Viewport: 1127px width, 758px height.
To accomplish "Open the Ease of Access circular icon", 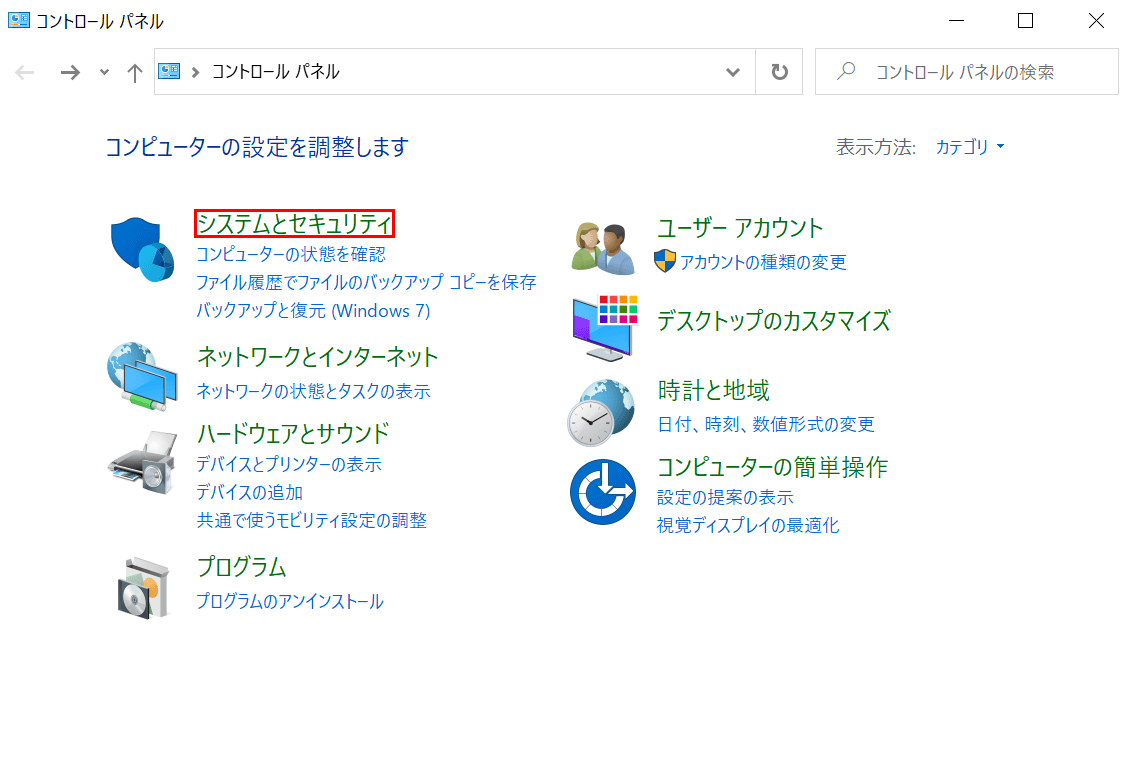I will [602, 492].
